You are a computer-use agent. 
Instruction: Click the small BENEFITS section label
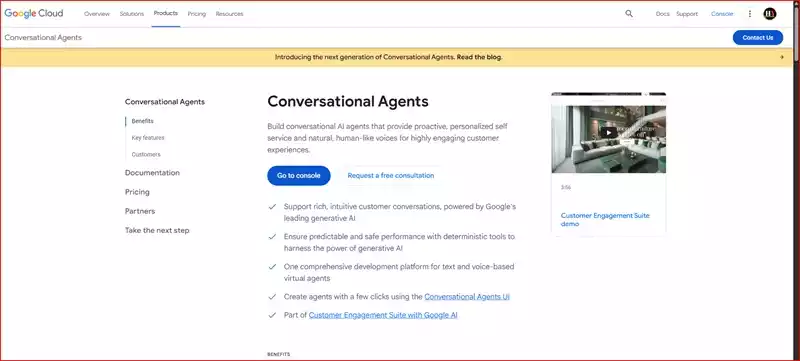tap(279, 354)
